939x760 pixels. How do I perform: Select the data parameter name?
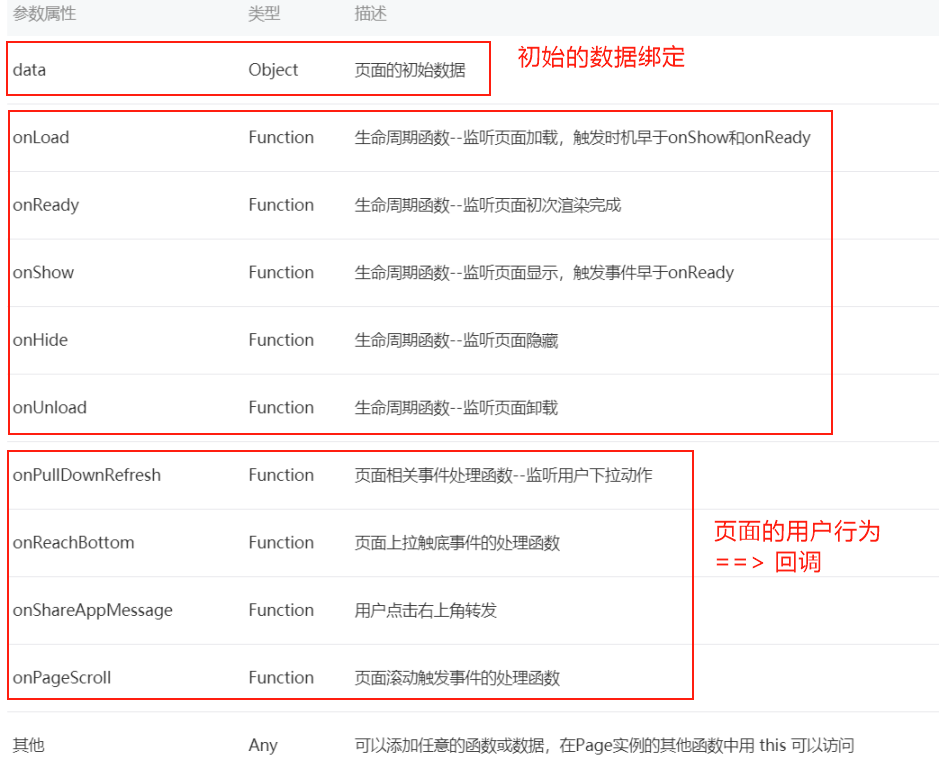click(x=29, y=70)
